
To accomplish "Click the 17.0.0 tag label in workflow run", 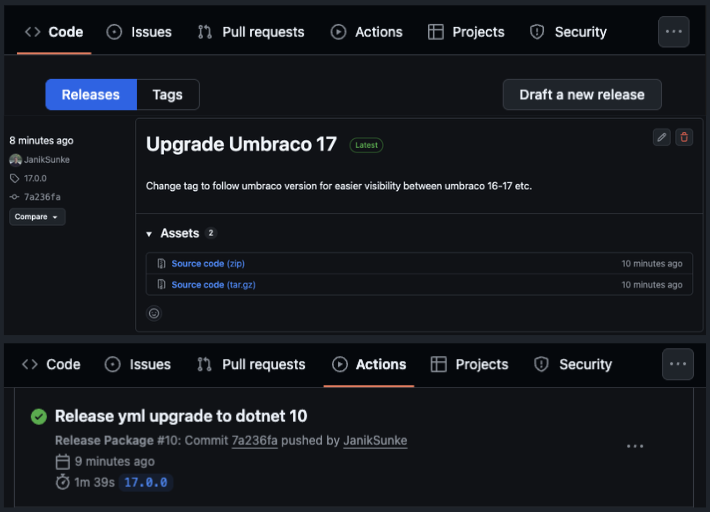I will point(146,483).
